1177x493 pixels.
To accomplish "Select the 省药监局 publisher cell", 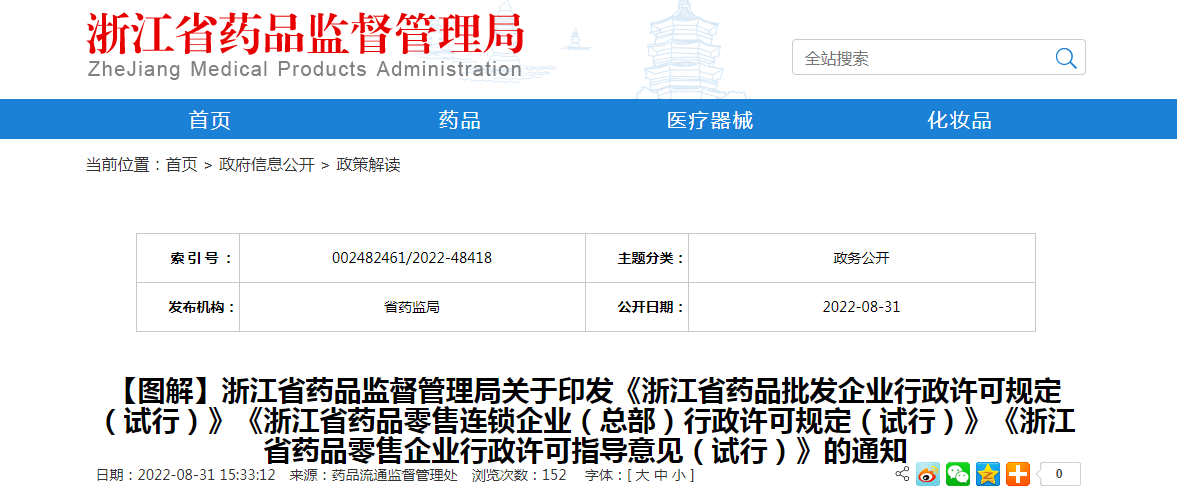I will 411,307.
